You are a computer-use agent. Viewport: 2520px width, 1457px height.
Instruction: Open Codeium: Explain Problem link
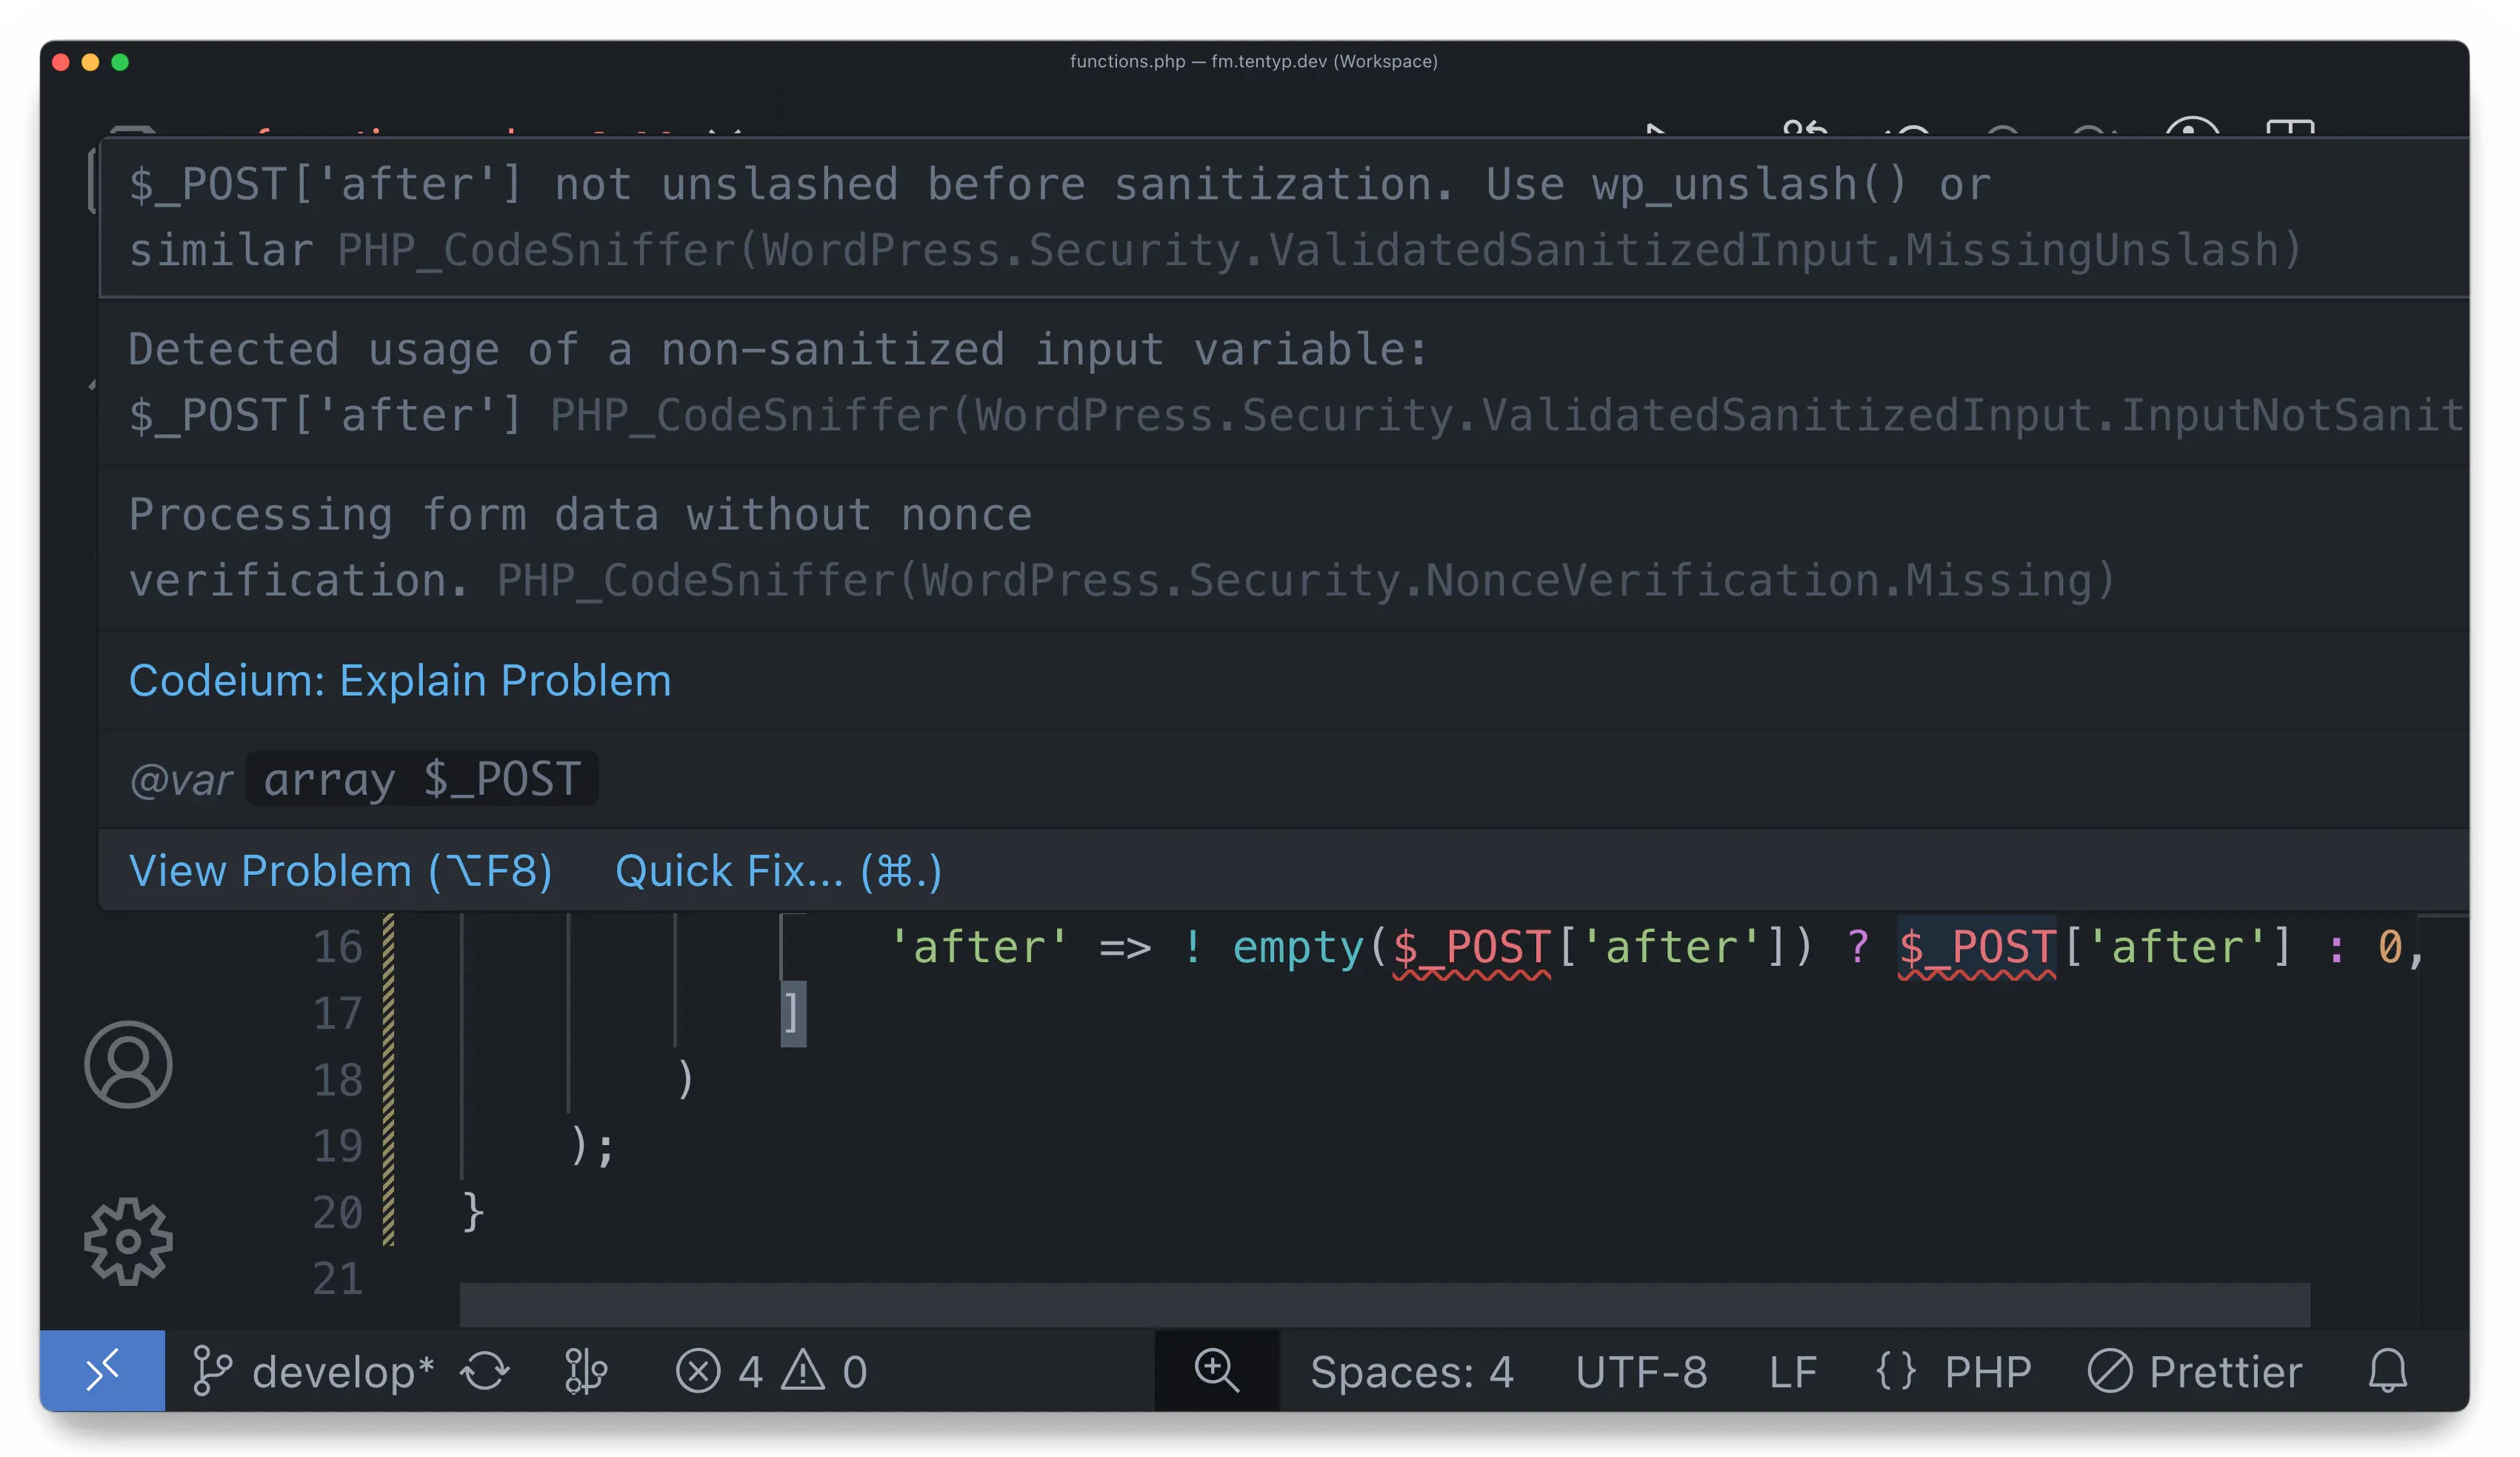tap(400, 682)
